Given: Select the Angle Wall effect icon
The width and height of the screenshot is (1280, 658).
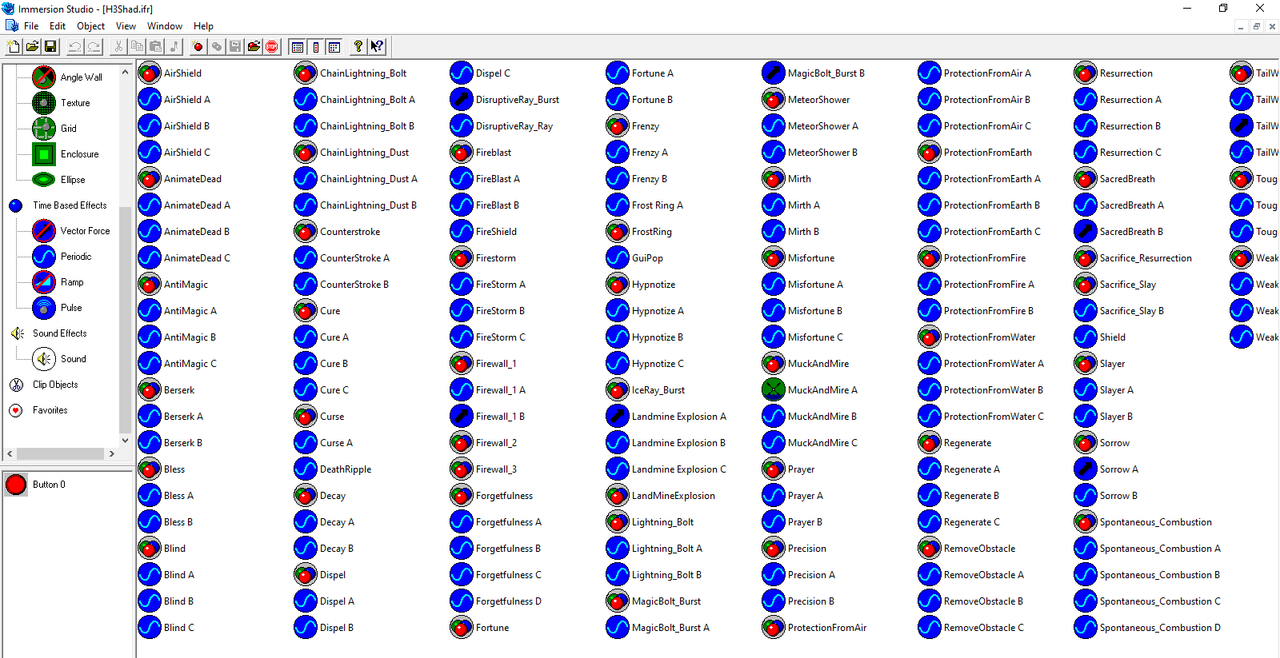Looking at the screenshot, I should coord(44,77).
